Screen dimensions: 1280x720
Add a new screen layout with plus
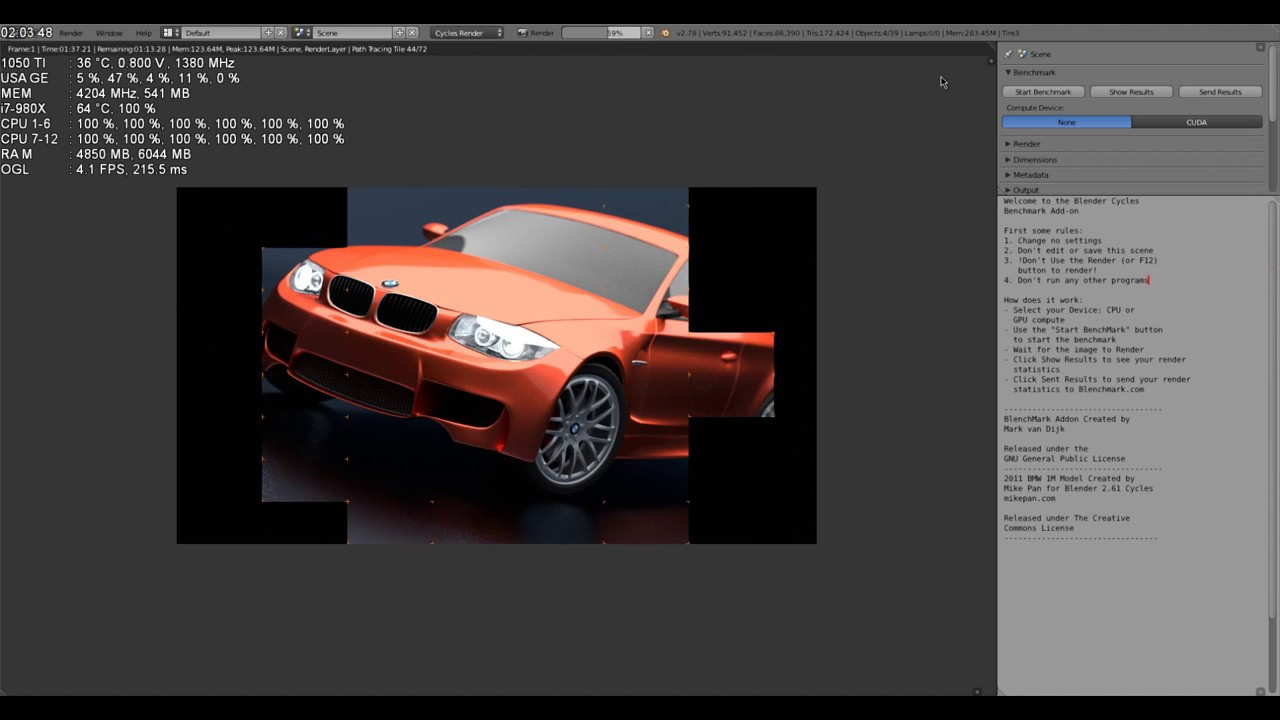pos(268,33)
